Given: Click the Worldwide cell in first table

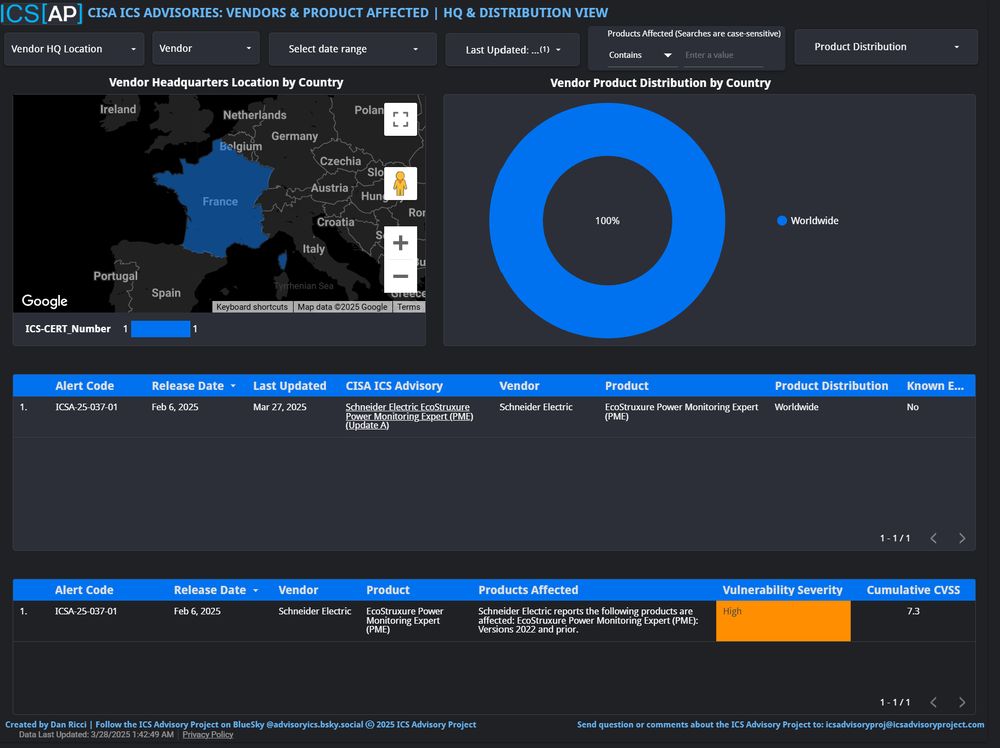Looking at the screenshot, I should [x=797, y=407].
